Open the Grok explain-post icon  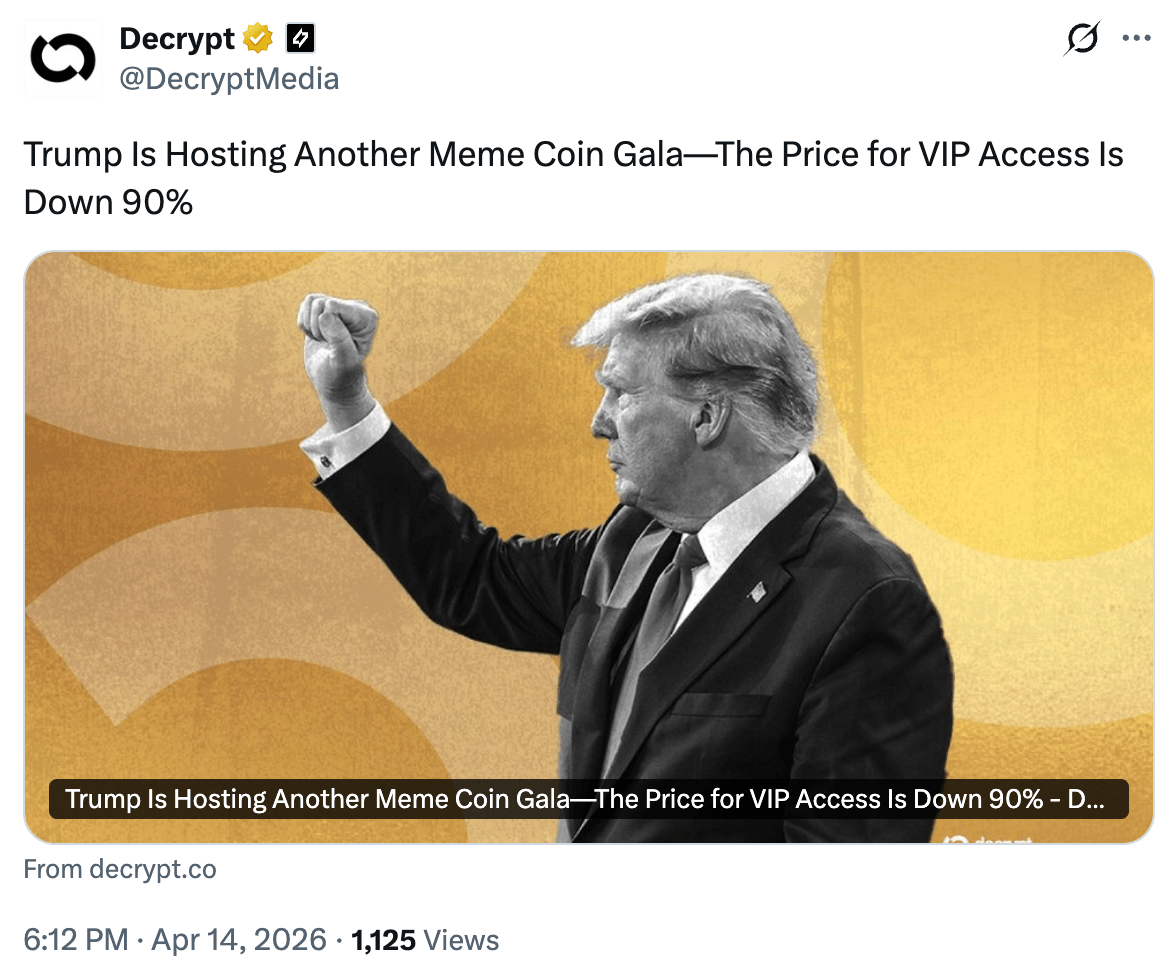(x=1082, y=40)
